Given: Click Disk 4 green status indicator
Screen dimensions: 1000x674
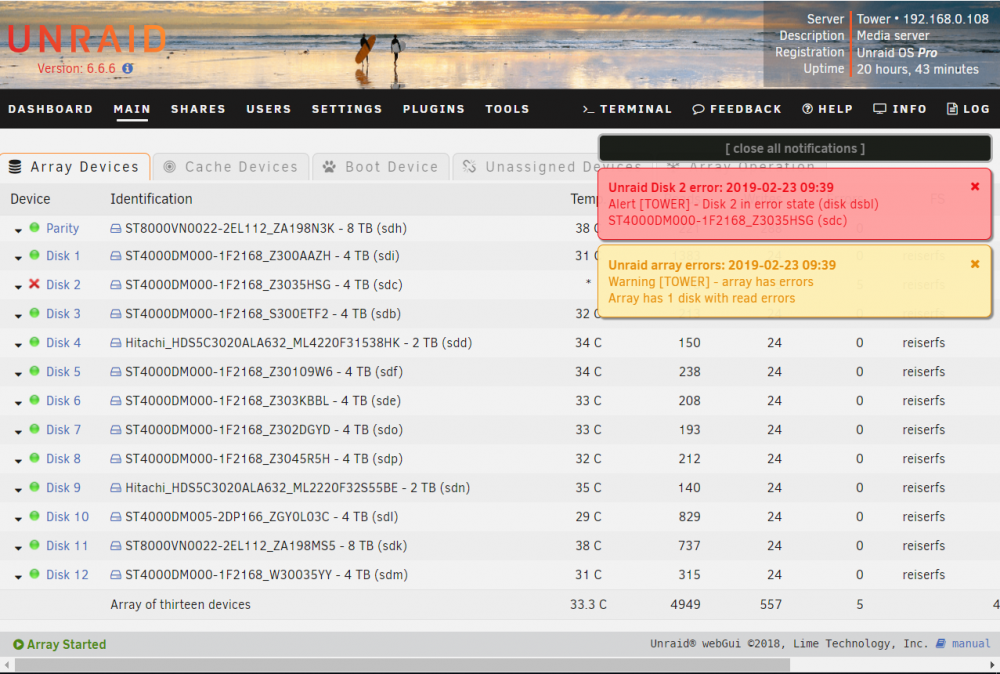Looking at the screenshot, I should 34,342.
